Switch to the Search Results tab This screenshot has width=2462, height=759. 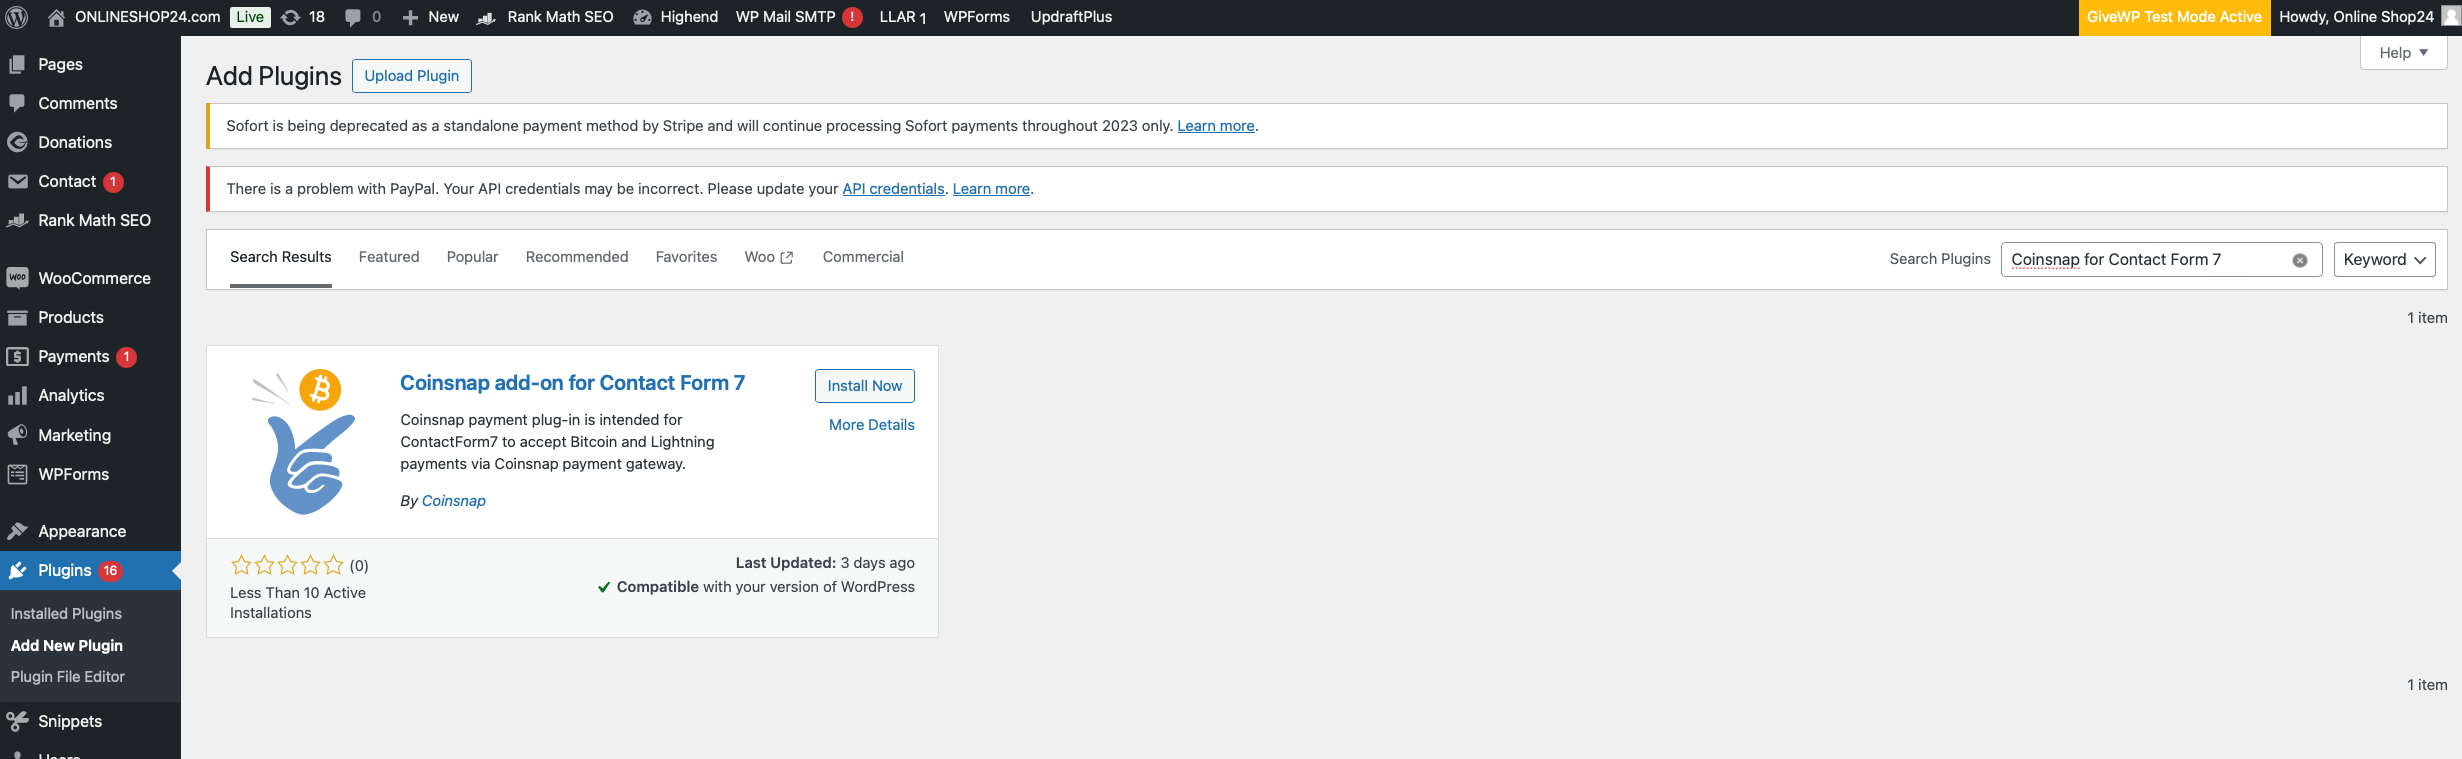(281, 257)
